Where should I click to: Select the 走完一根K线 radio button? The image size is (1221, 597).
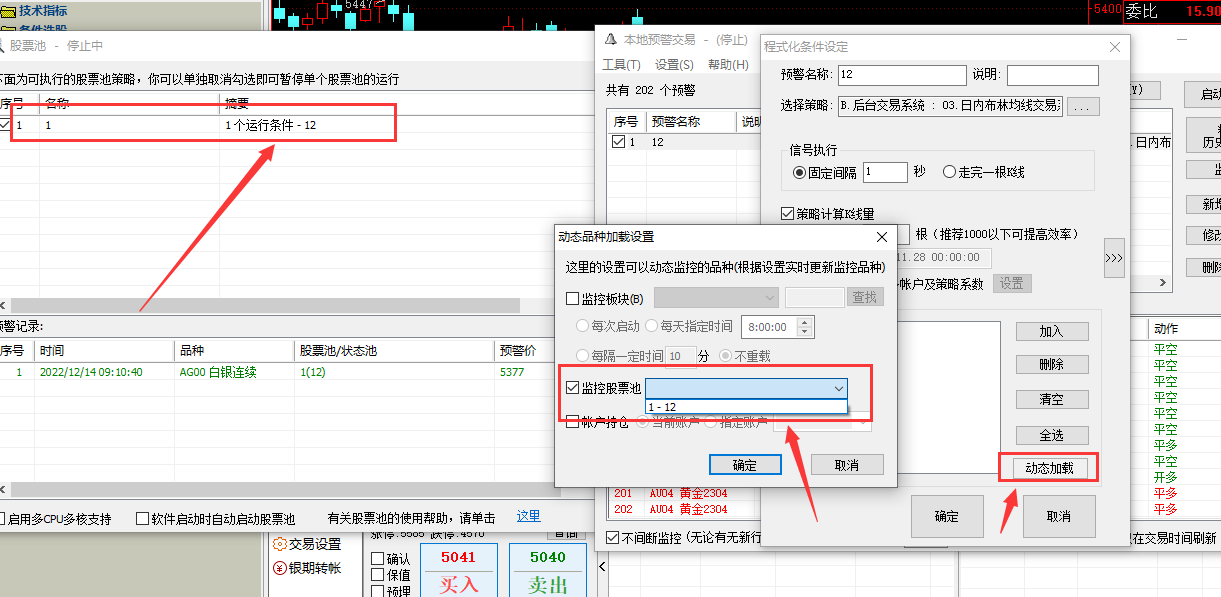tap(949, 172)
